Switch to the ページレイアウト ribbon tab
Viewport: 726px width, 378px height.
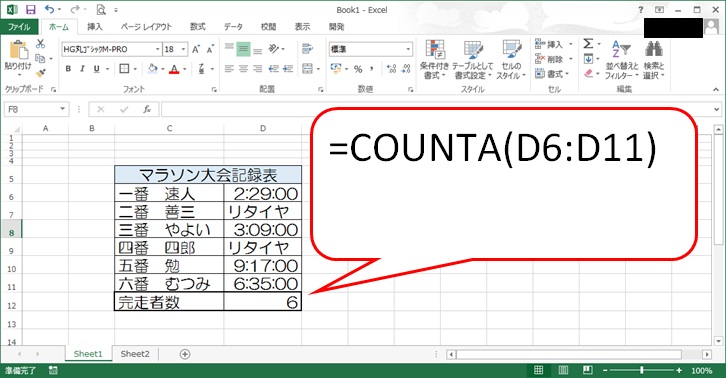tap(146, 26)
